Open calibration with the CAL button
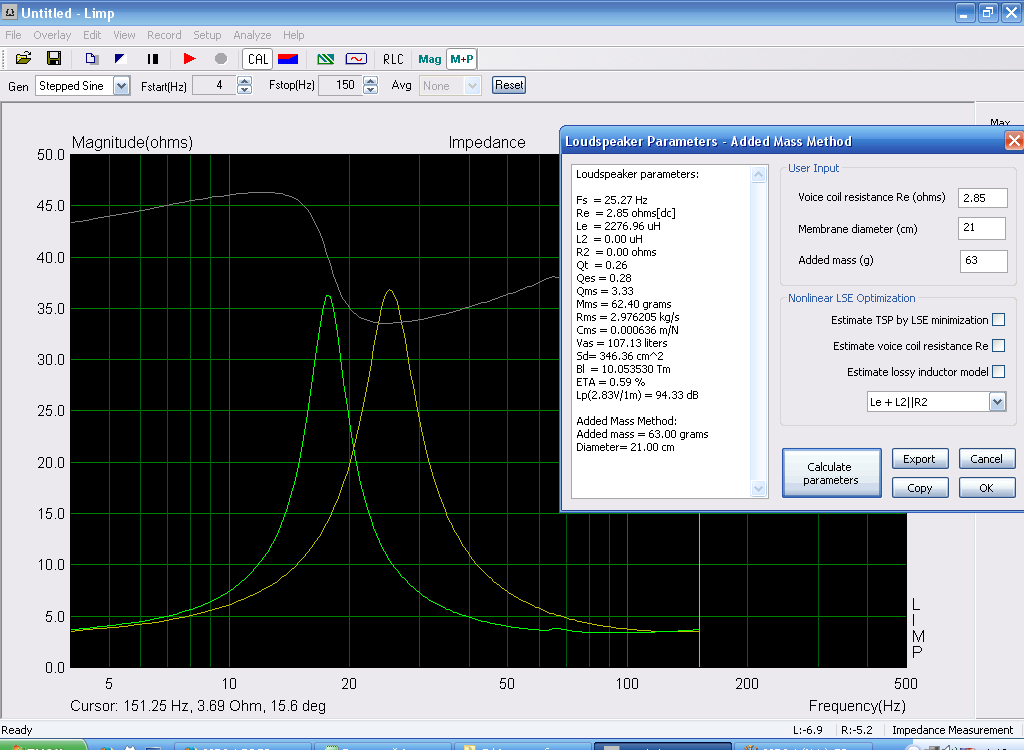The height and width of the screenshot is (750, 1024). (258, 59)
